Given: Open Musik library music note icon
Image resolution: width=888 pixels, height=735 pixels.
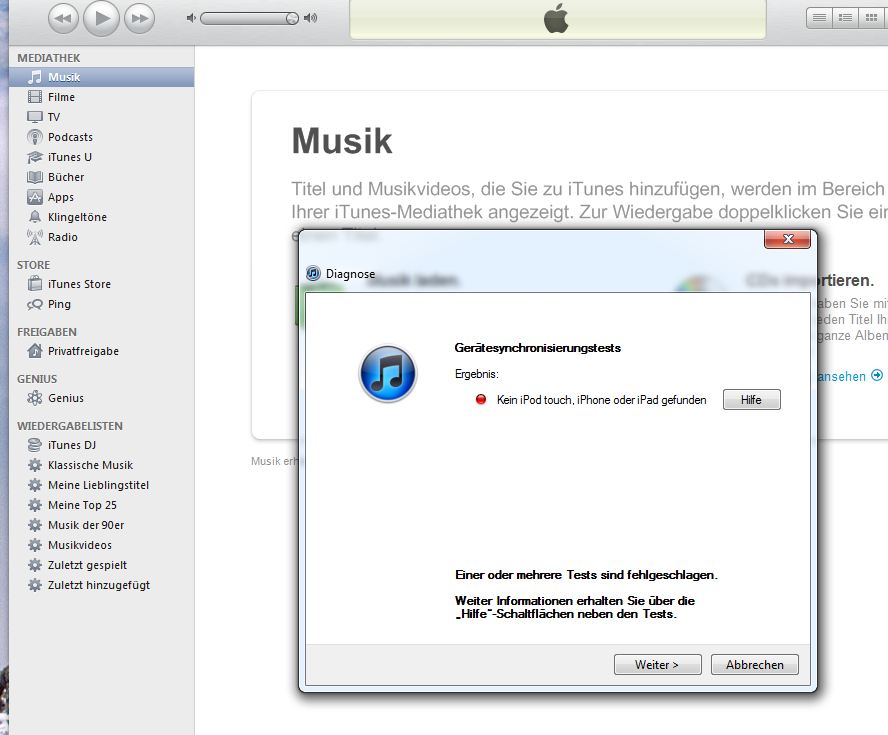Looking at the screenshot, I should (35, 77).
